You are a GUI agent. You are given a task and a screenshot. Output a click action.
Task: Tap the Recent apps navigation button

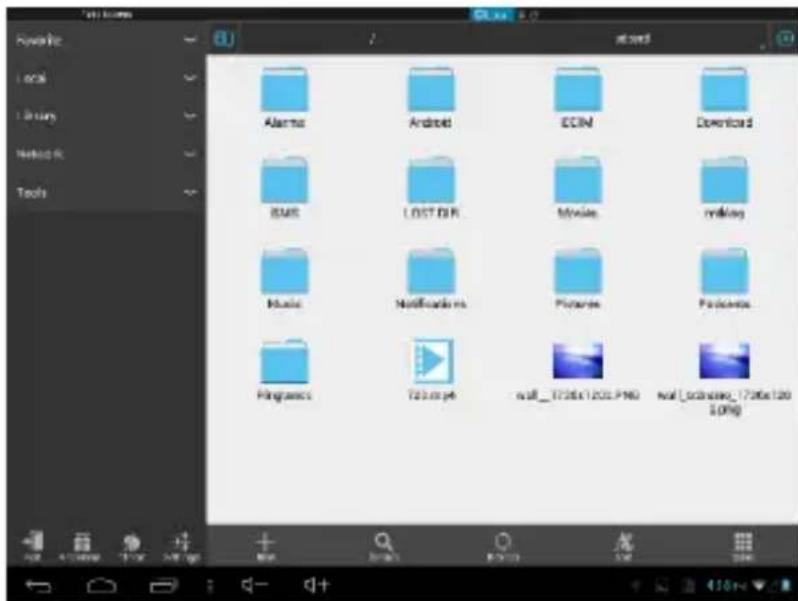coord(164,586)
